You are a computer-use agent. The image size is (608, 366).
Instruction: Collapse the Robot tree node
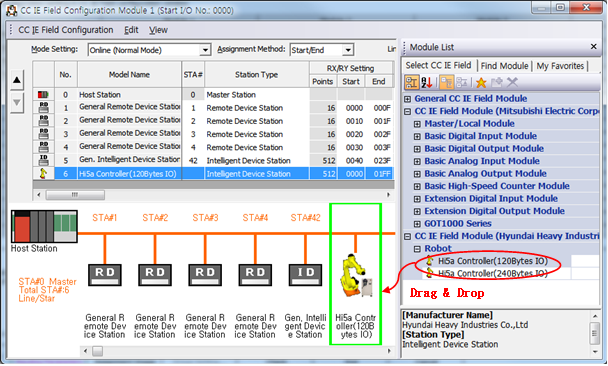pyautogui.click(x=417, y=249)
